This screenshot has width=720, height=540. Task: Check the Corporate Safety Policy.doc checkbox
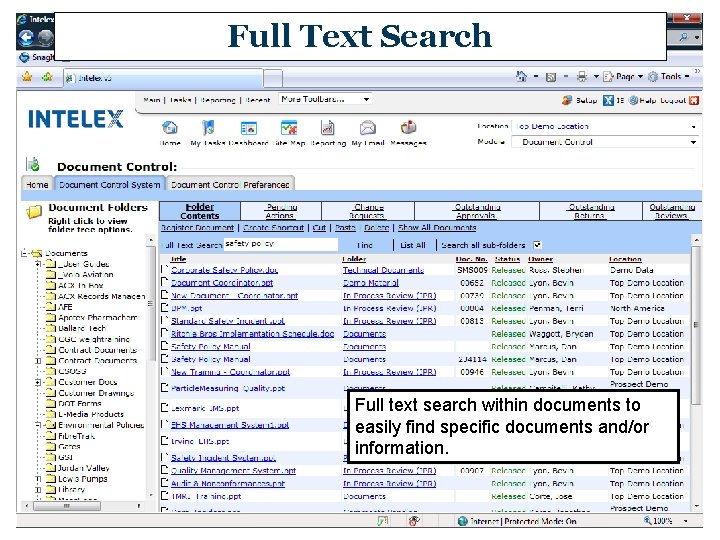pyautogui.click(x=164, y=270)
